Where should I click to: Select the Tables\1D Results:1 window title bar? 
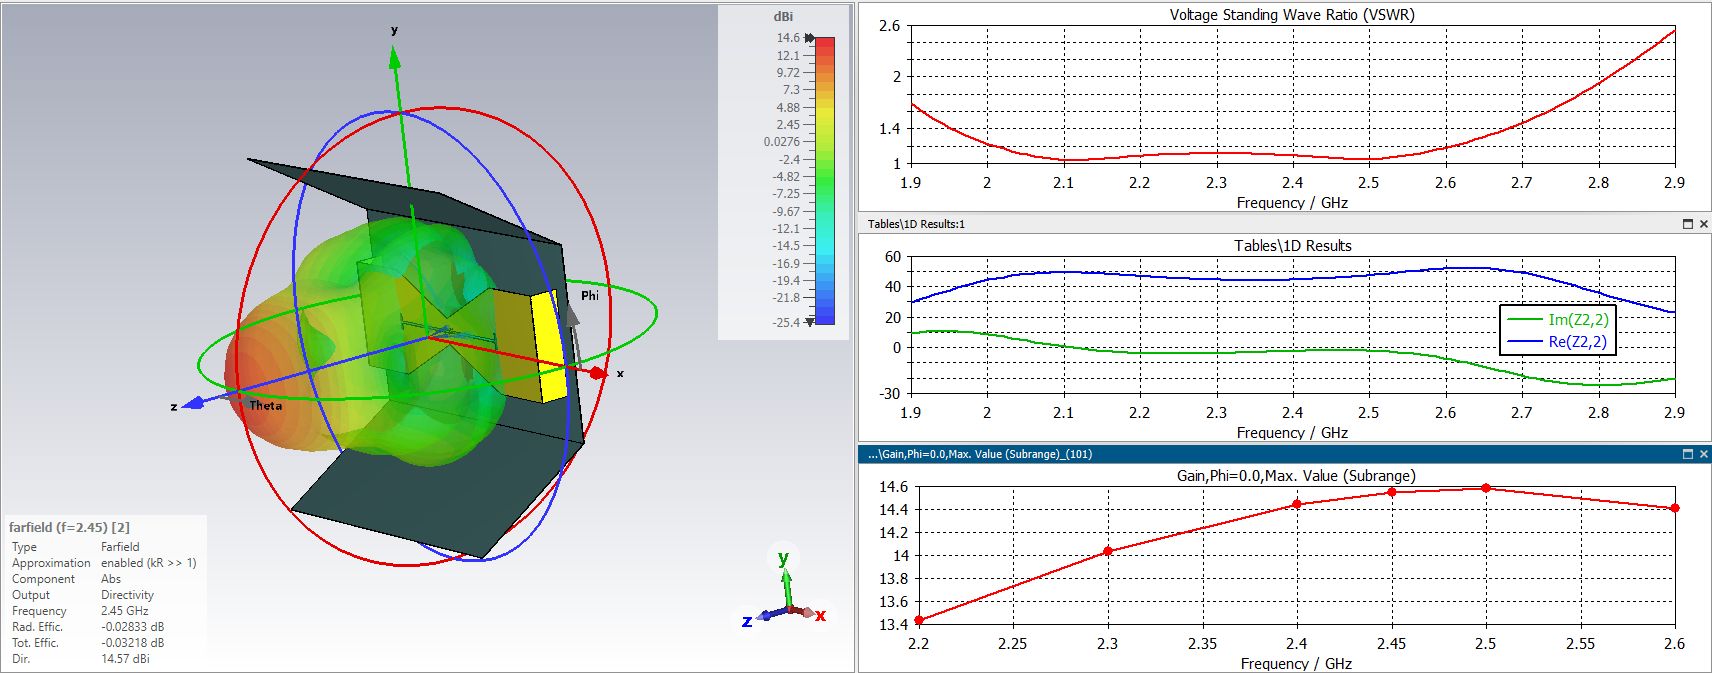click(1284, 224)
